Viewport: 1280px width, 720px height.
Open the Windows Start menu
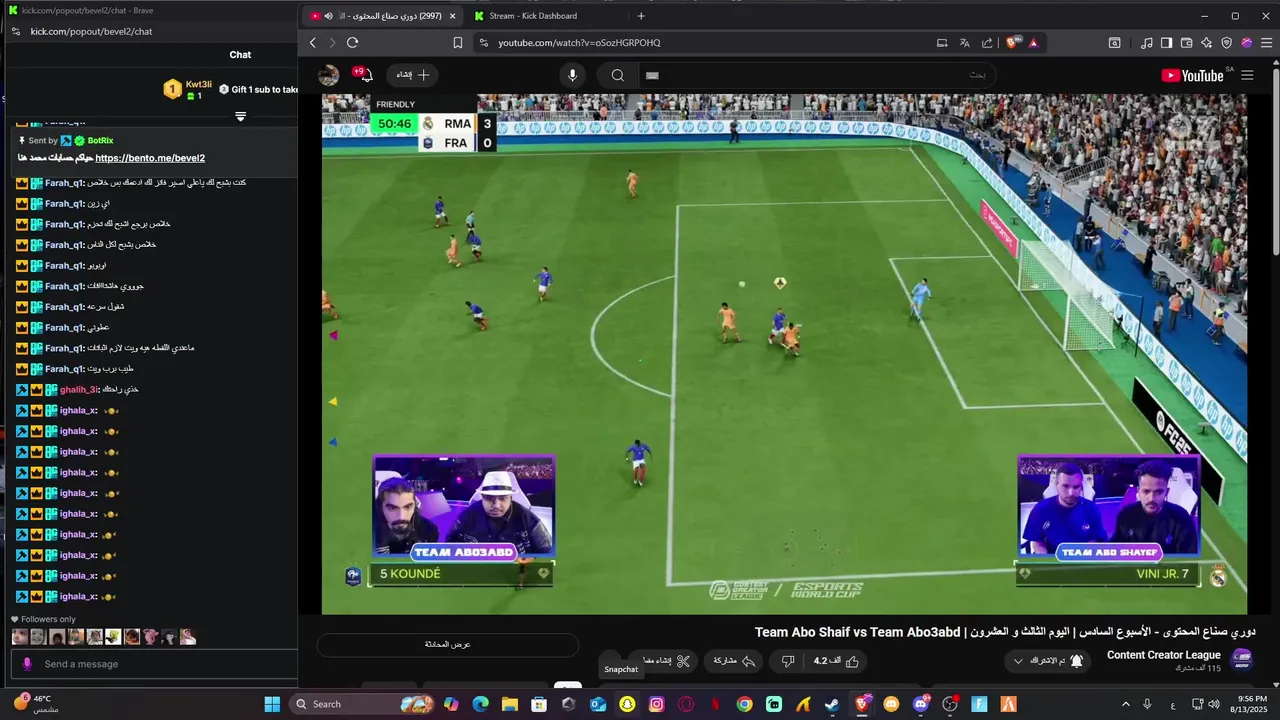click(272, 704)
